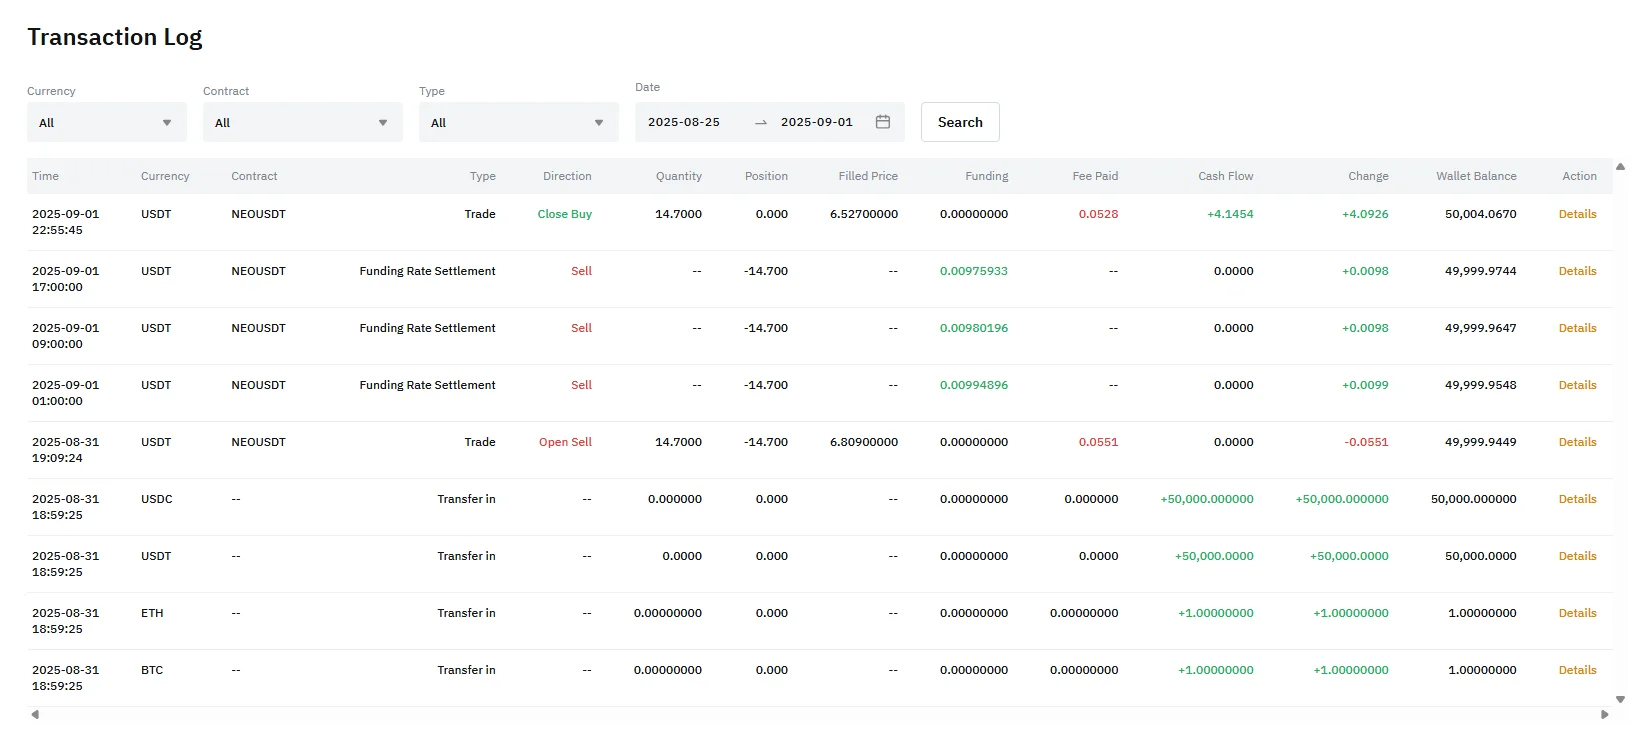Select the Time column header

(x=45, y=176)
